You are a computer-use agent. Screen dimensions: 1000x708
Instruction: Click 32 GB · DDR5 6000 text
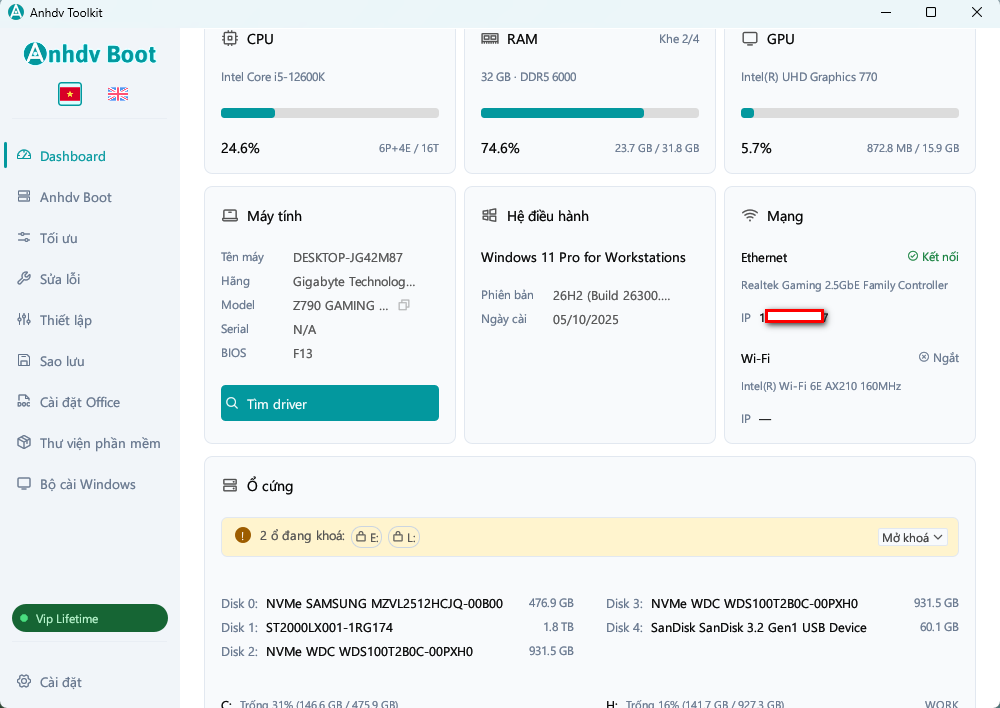[x=529, y=77]
